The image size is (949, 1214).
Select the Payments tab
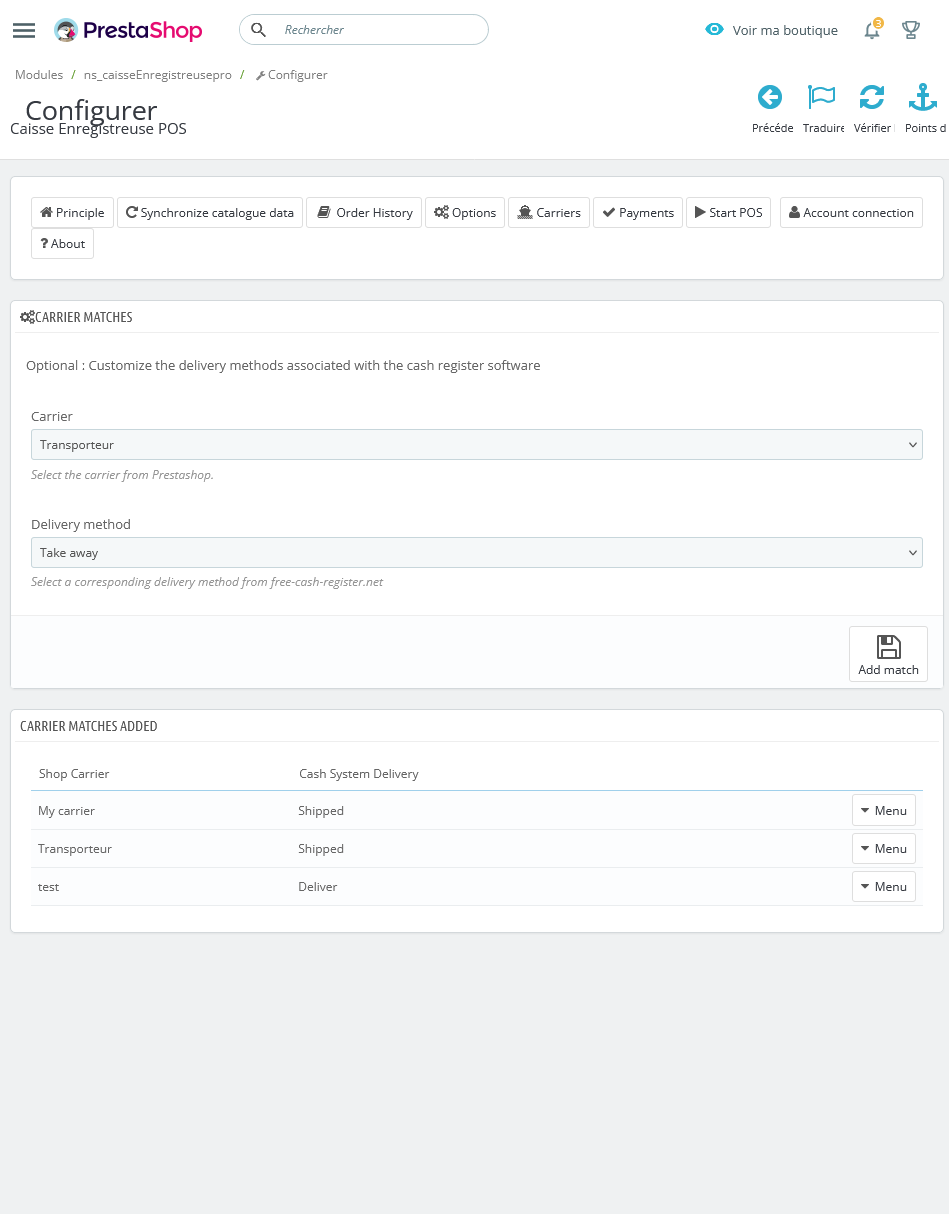point(637,212)
